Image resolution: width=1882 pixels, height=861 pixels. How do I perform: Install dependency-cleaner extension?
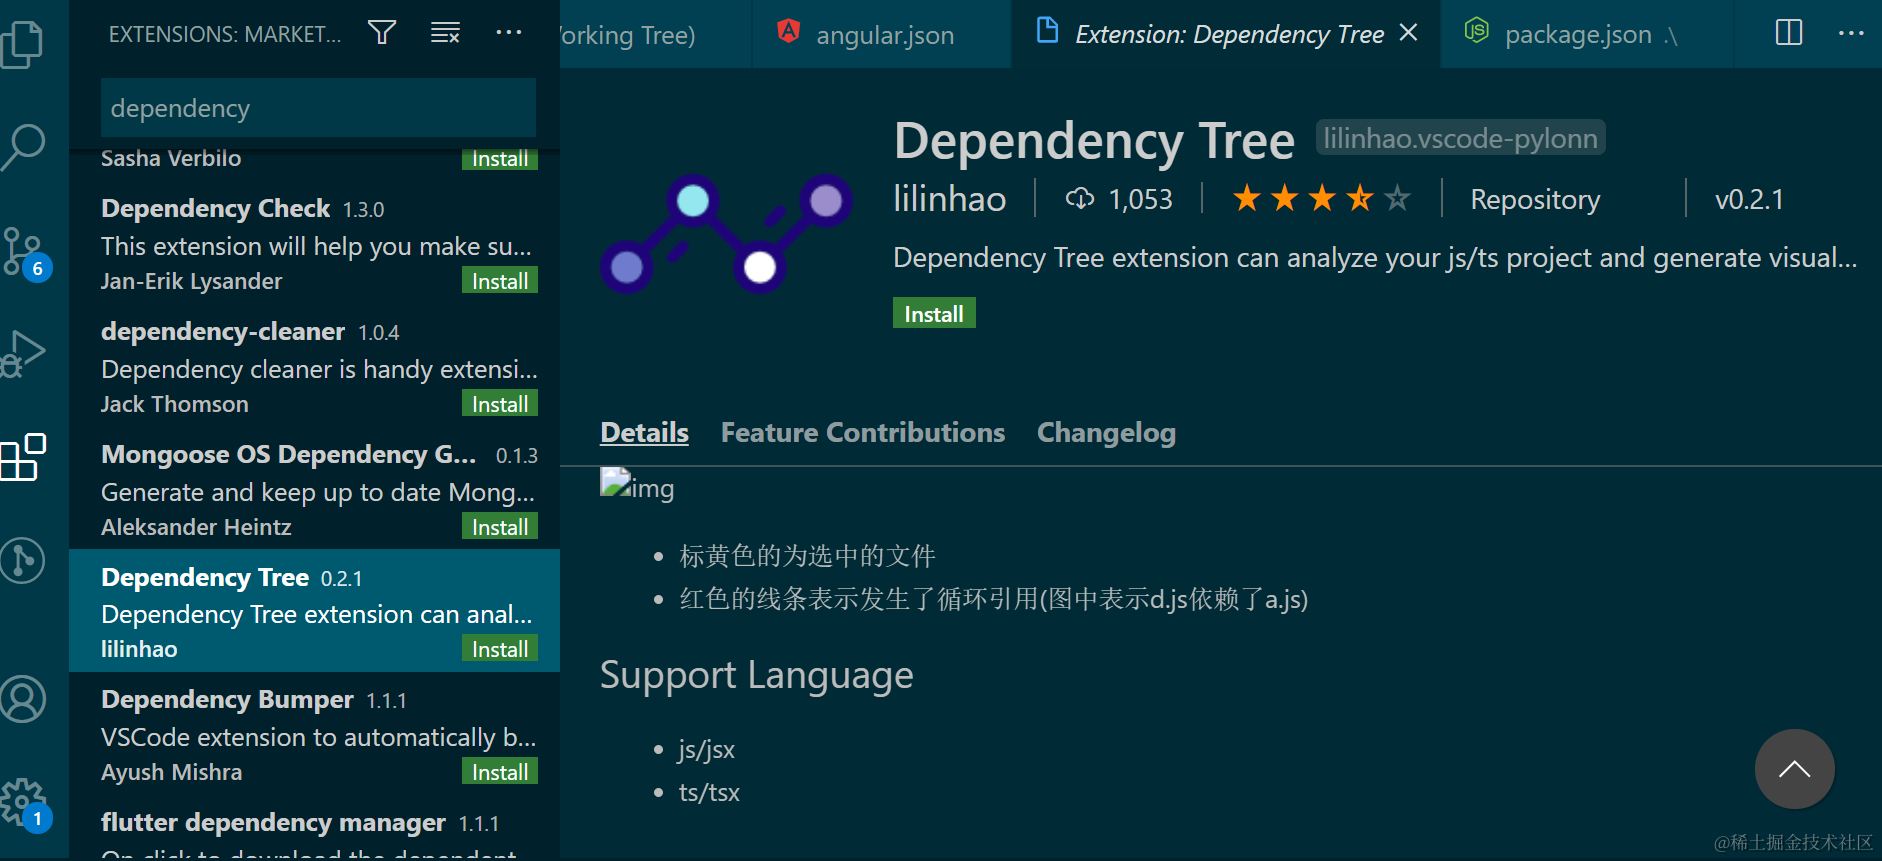pos(500,404)
